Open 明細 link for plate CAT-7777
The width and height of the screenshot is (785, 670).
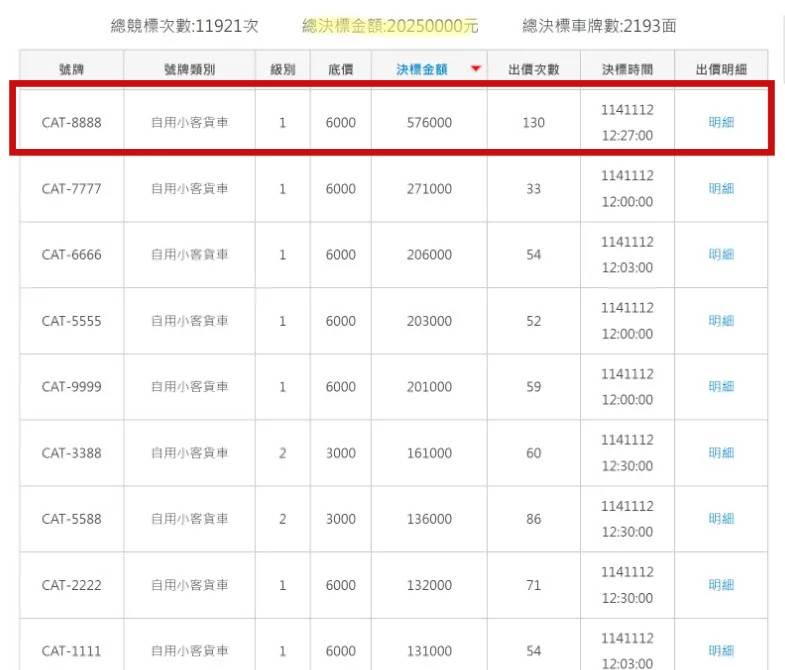(x=721, y=188)
